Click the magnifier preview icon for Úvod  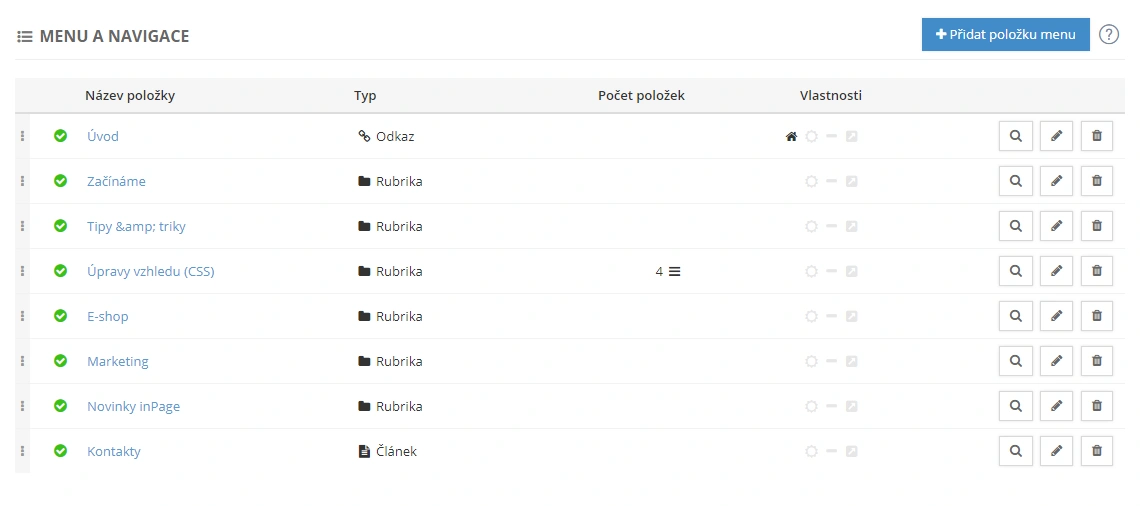(x=1015, y=136)
